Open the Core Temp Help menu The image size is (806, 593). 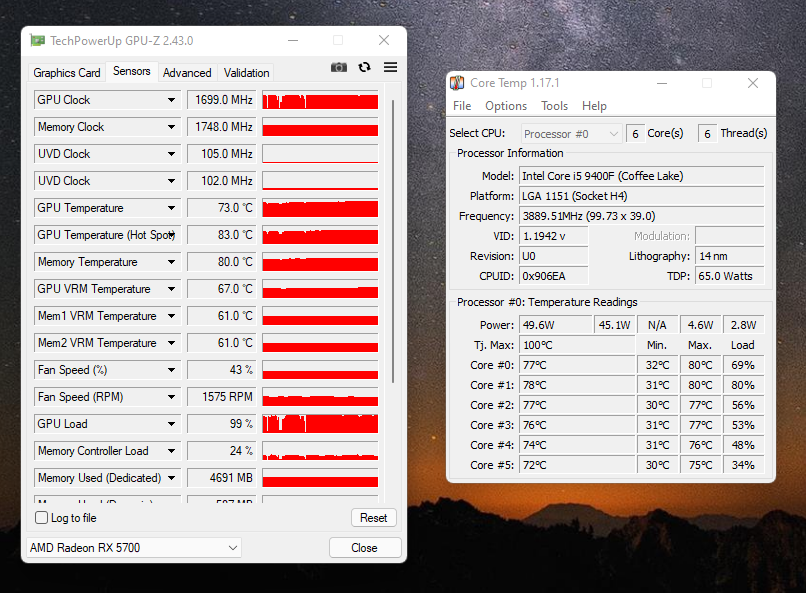coord(594,106)
